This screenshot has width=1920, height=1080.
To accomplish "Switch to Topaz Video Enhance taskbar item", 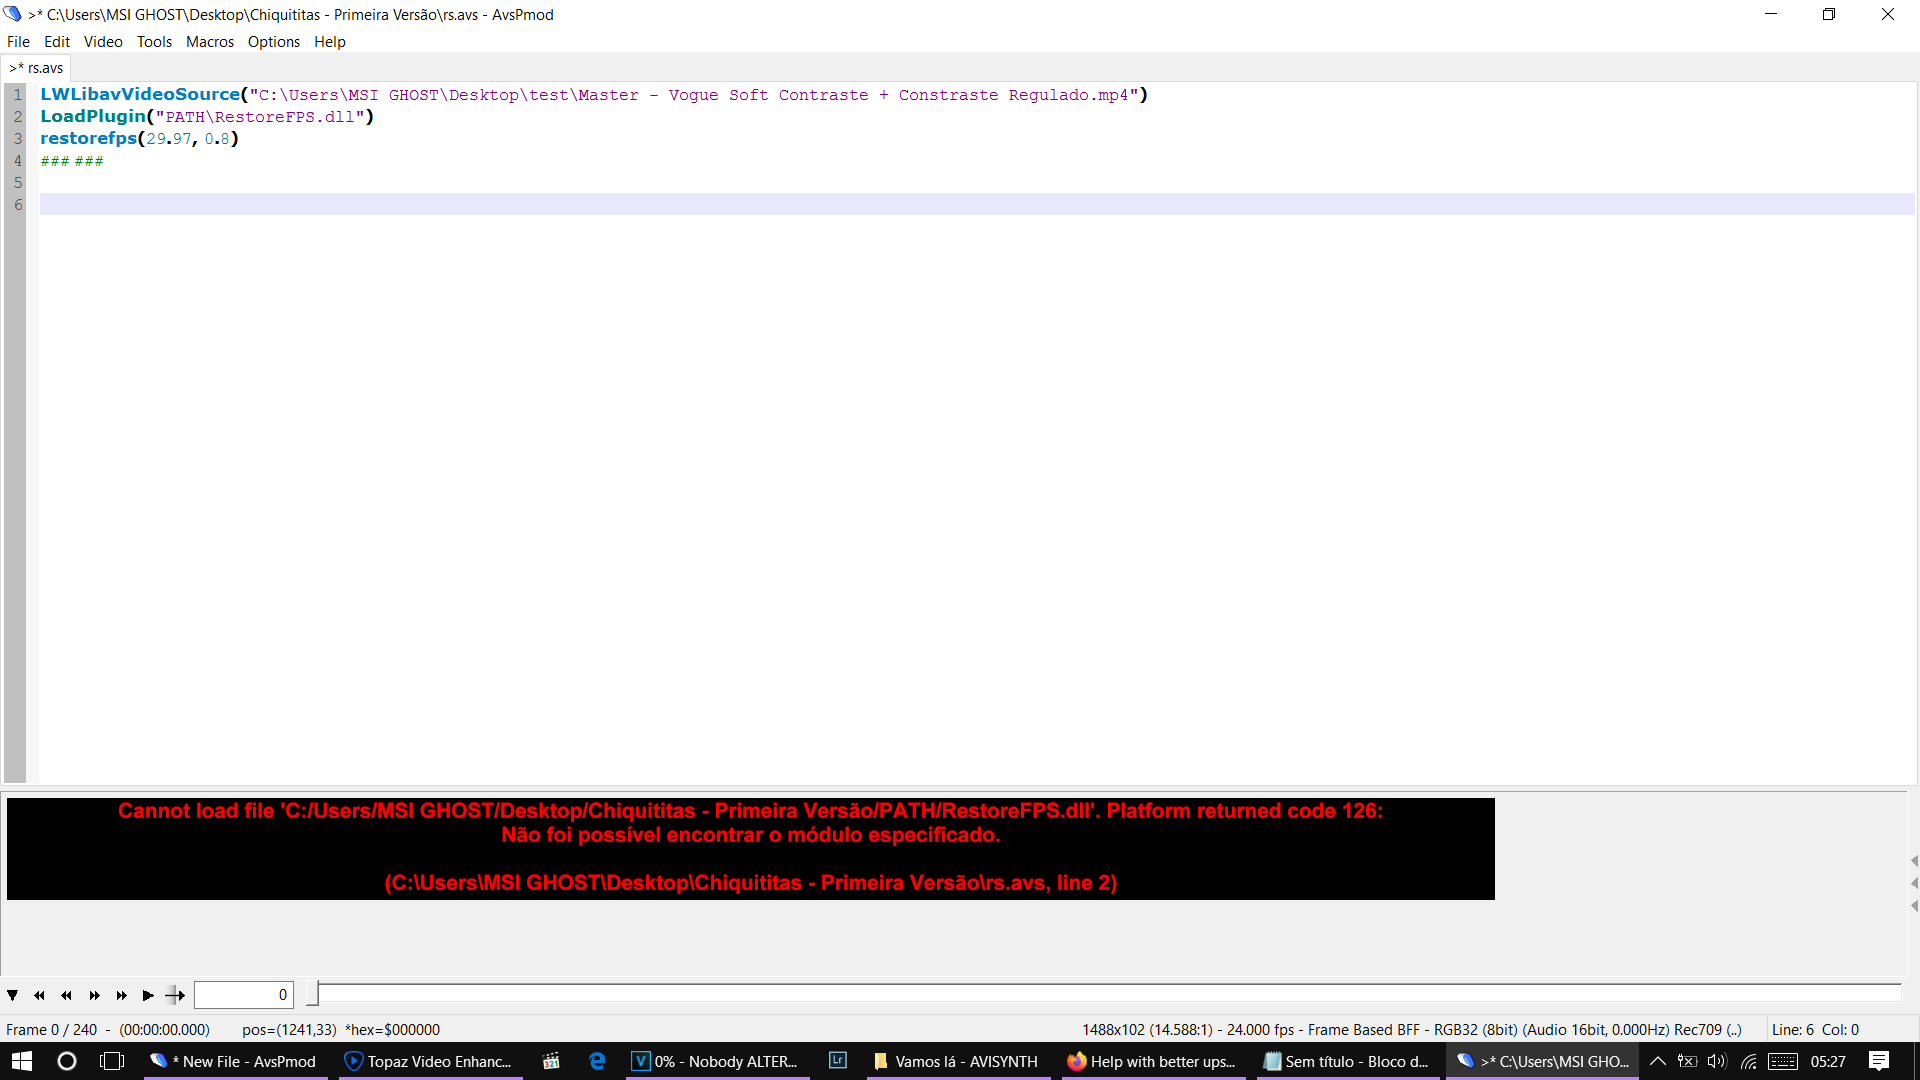I will point(430,1061).
